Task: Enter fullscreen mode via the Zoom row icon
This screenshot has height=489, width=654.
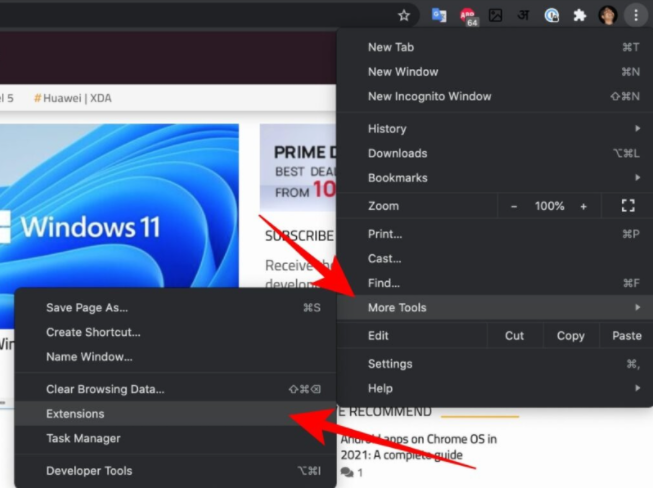Action: pos(628,206)
